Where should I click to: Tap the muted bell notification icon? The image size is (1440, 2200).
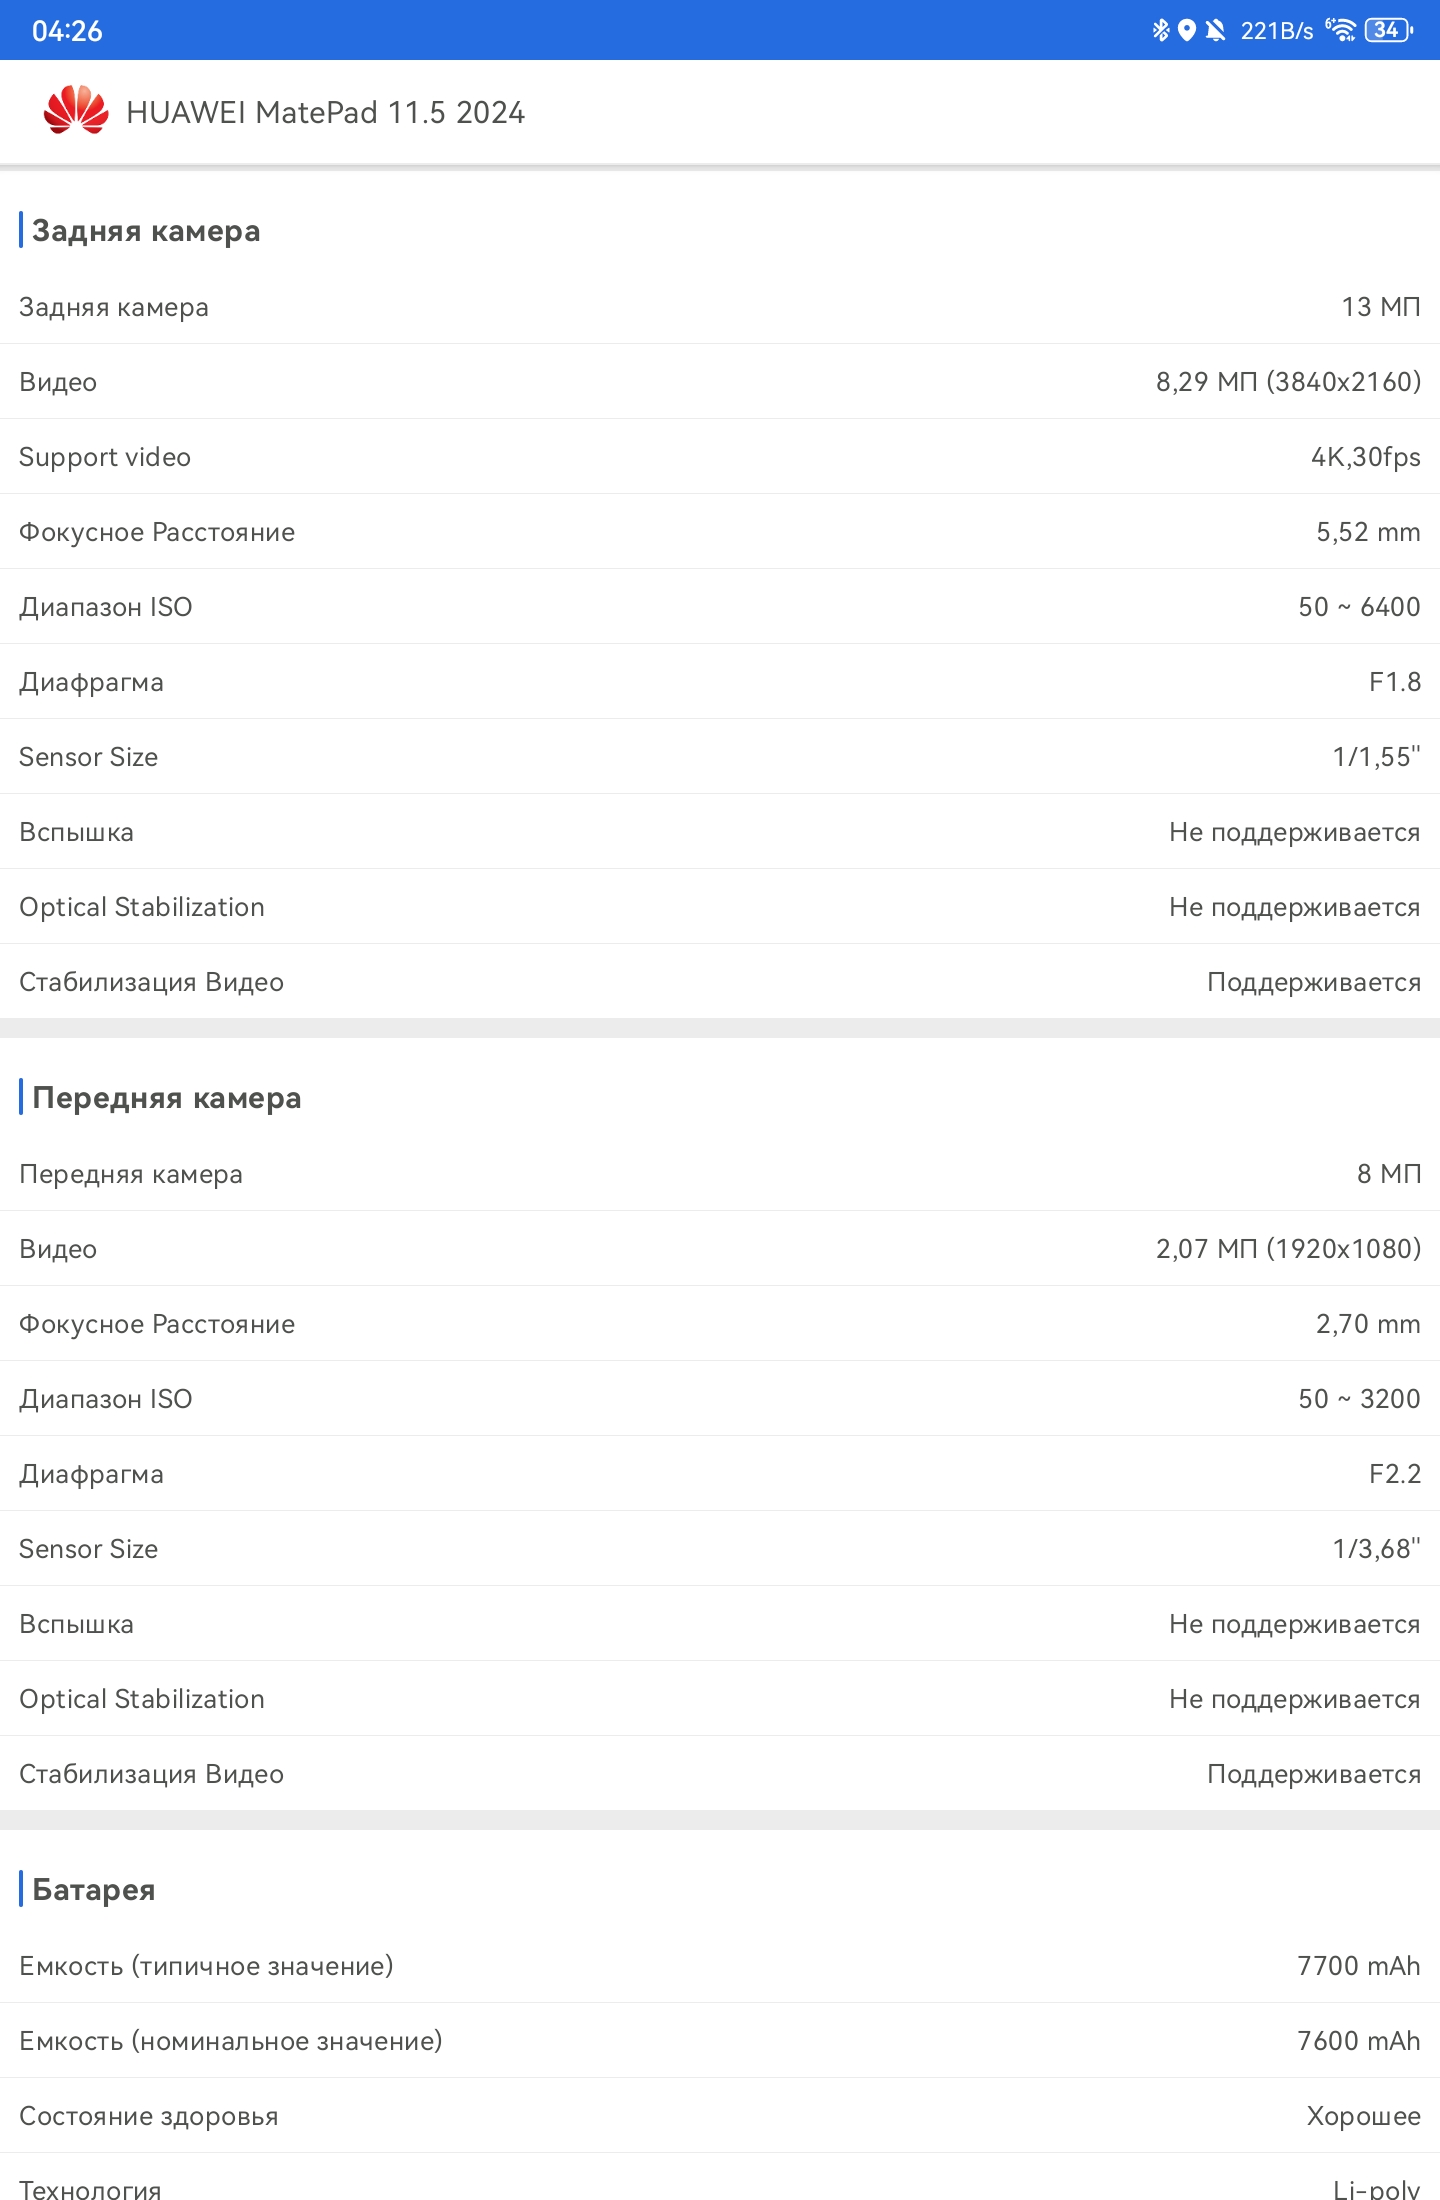tap(1215, 30)
